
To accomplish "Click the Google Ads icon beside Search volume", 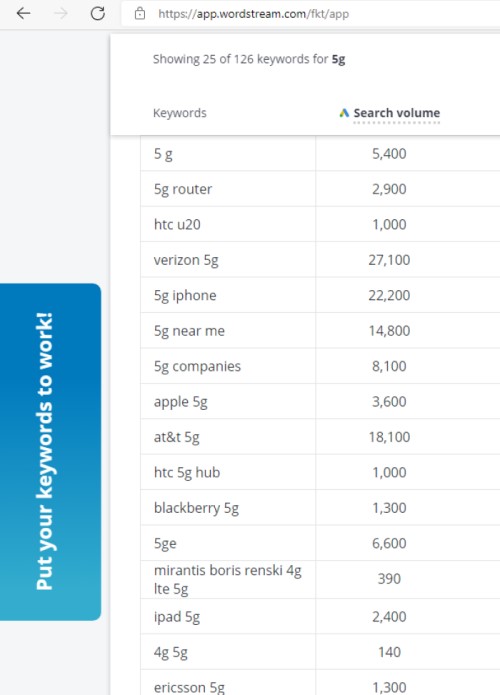I will click(344, 113).
